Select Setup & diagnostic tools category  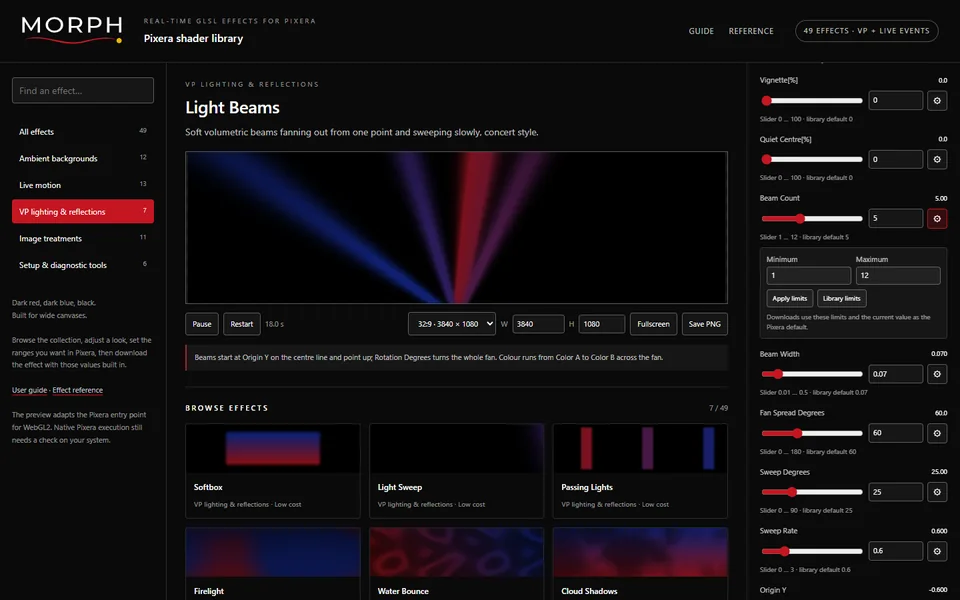(x=83, y=264)
